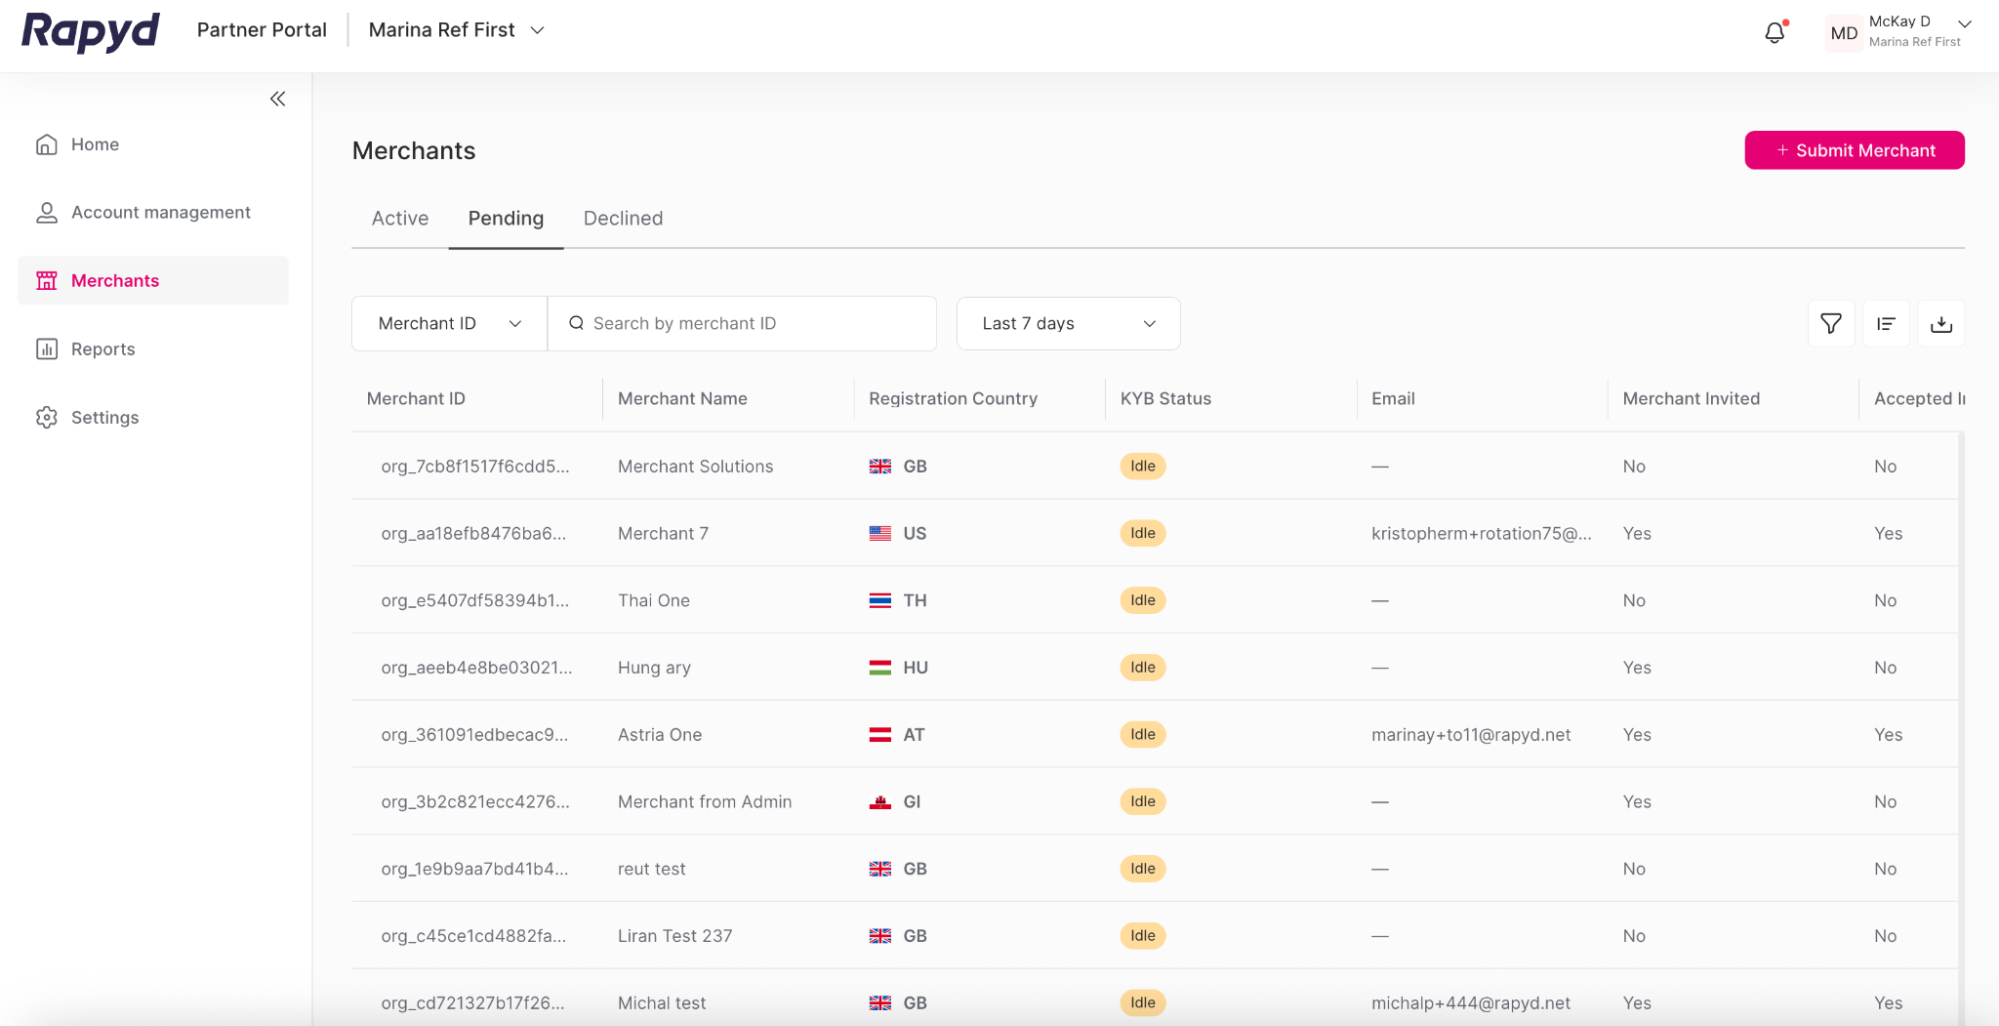Navigate to Home in the sidebar
This screenshot has height=1026, width=1999.
click(93, 144)
